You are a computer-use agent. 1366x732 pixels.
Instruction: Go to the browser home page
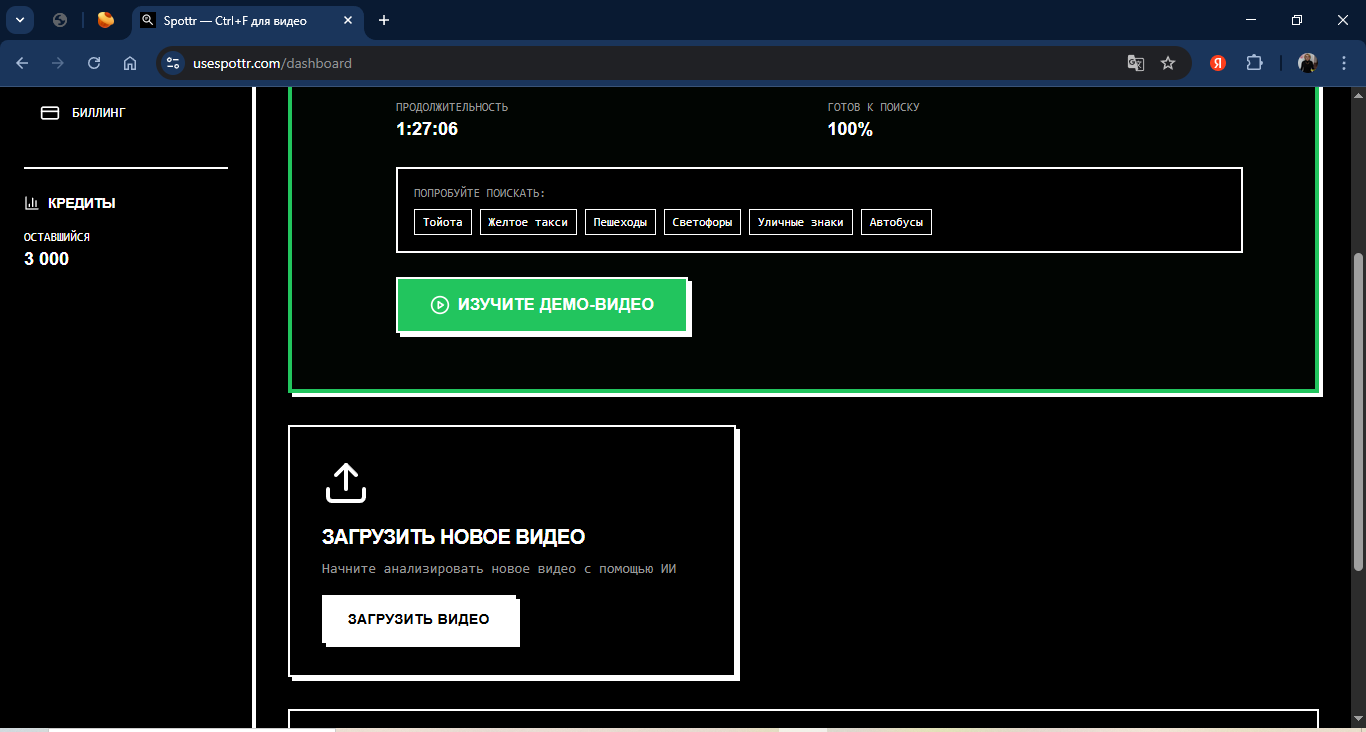click(130, 63)
